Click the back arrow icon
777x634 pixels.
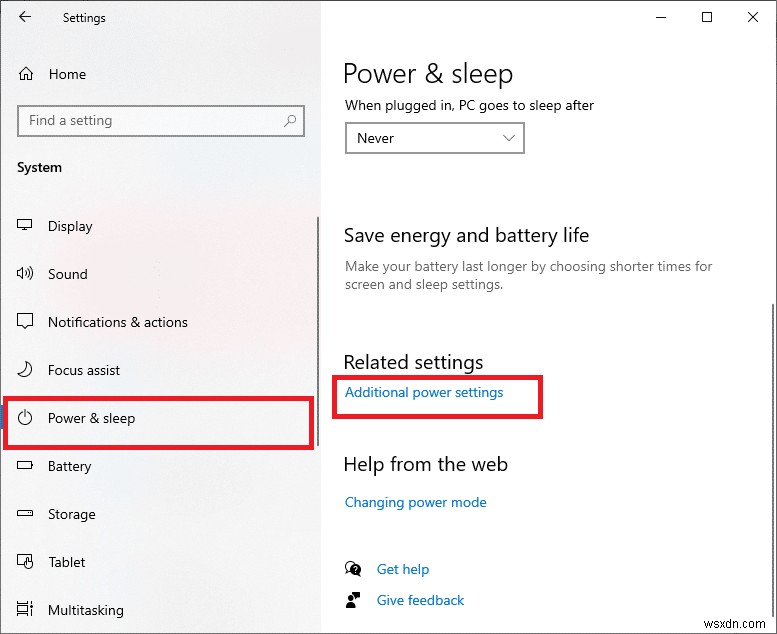(x=25, y=17)
